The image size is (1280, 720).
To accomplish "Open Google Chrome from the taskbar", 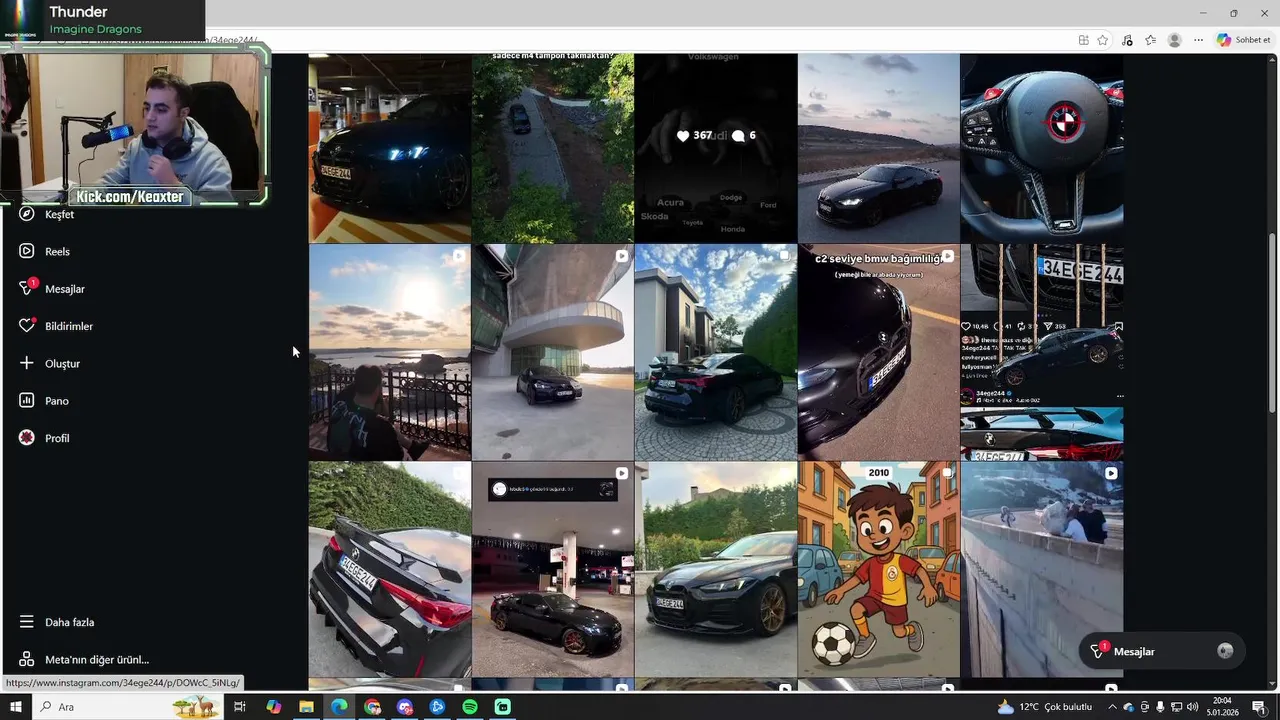I will [372, 707].
